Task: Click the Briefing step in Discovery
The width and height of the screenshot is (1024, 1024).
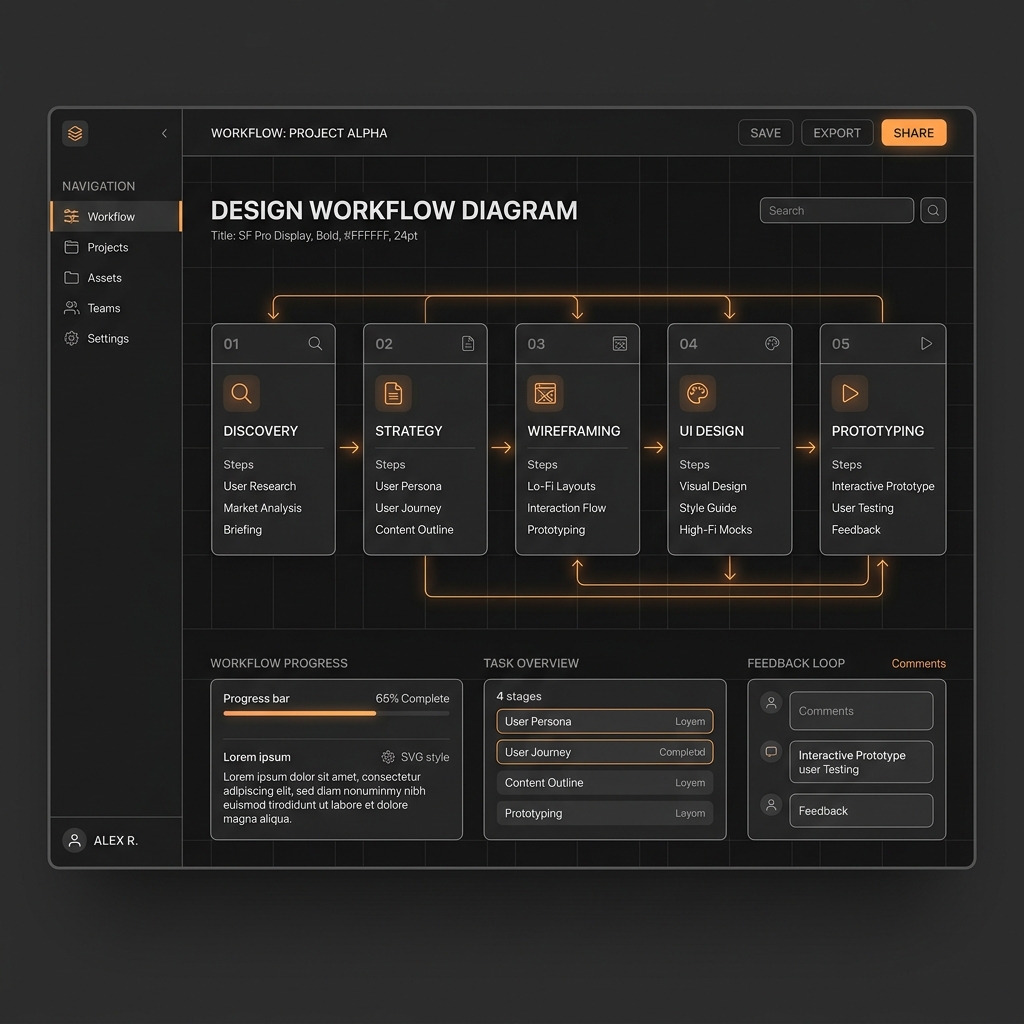Action: coord(242,530)
